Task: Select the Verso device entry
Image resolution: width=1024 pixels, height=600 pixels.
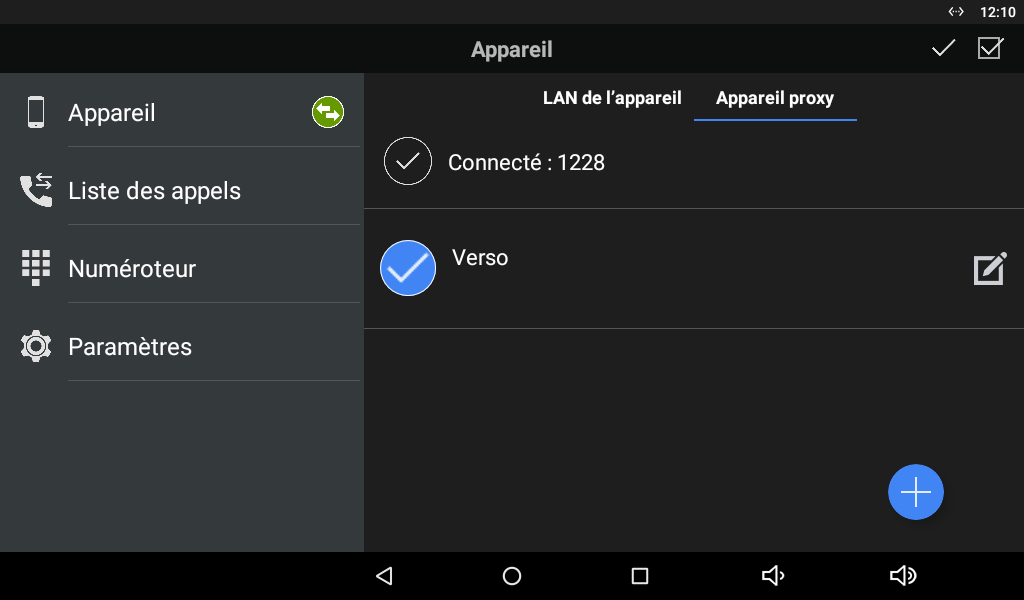Action: (694, 268)
